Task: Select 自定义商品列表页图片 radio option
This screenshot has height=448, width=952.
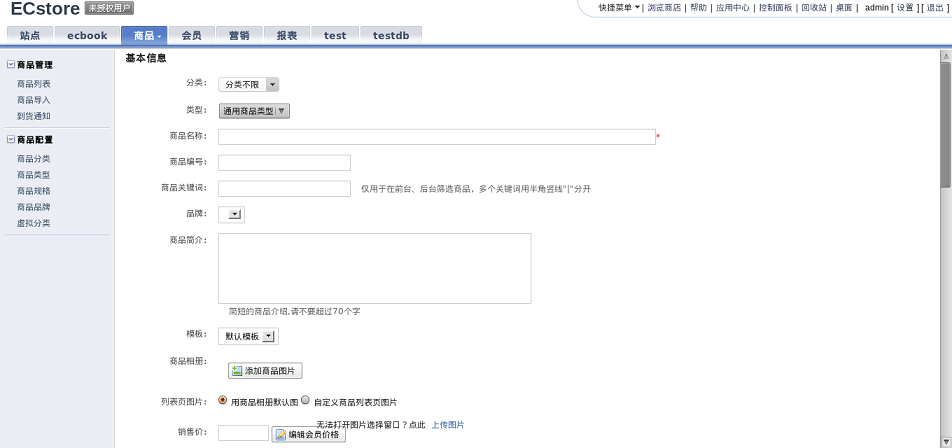Action: click(x=306, y=400)
